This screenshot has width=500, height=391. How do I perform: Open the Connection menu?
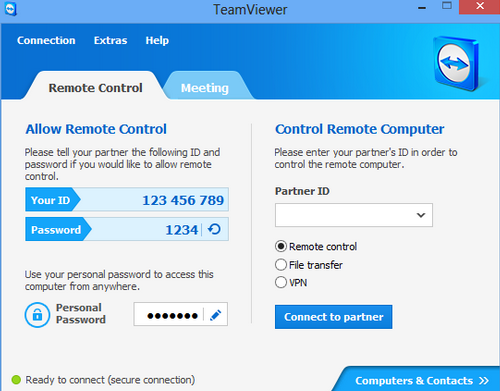pyautogui.click(x=46, y=40)
